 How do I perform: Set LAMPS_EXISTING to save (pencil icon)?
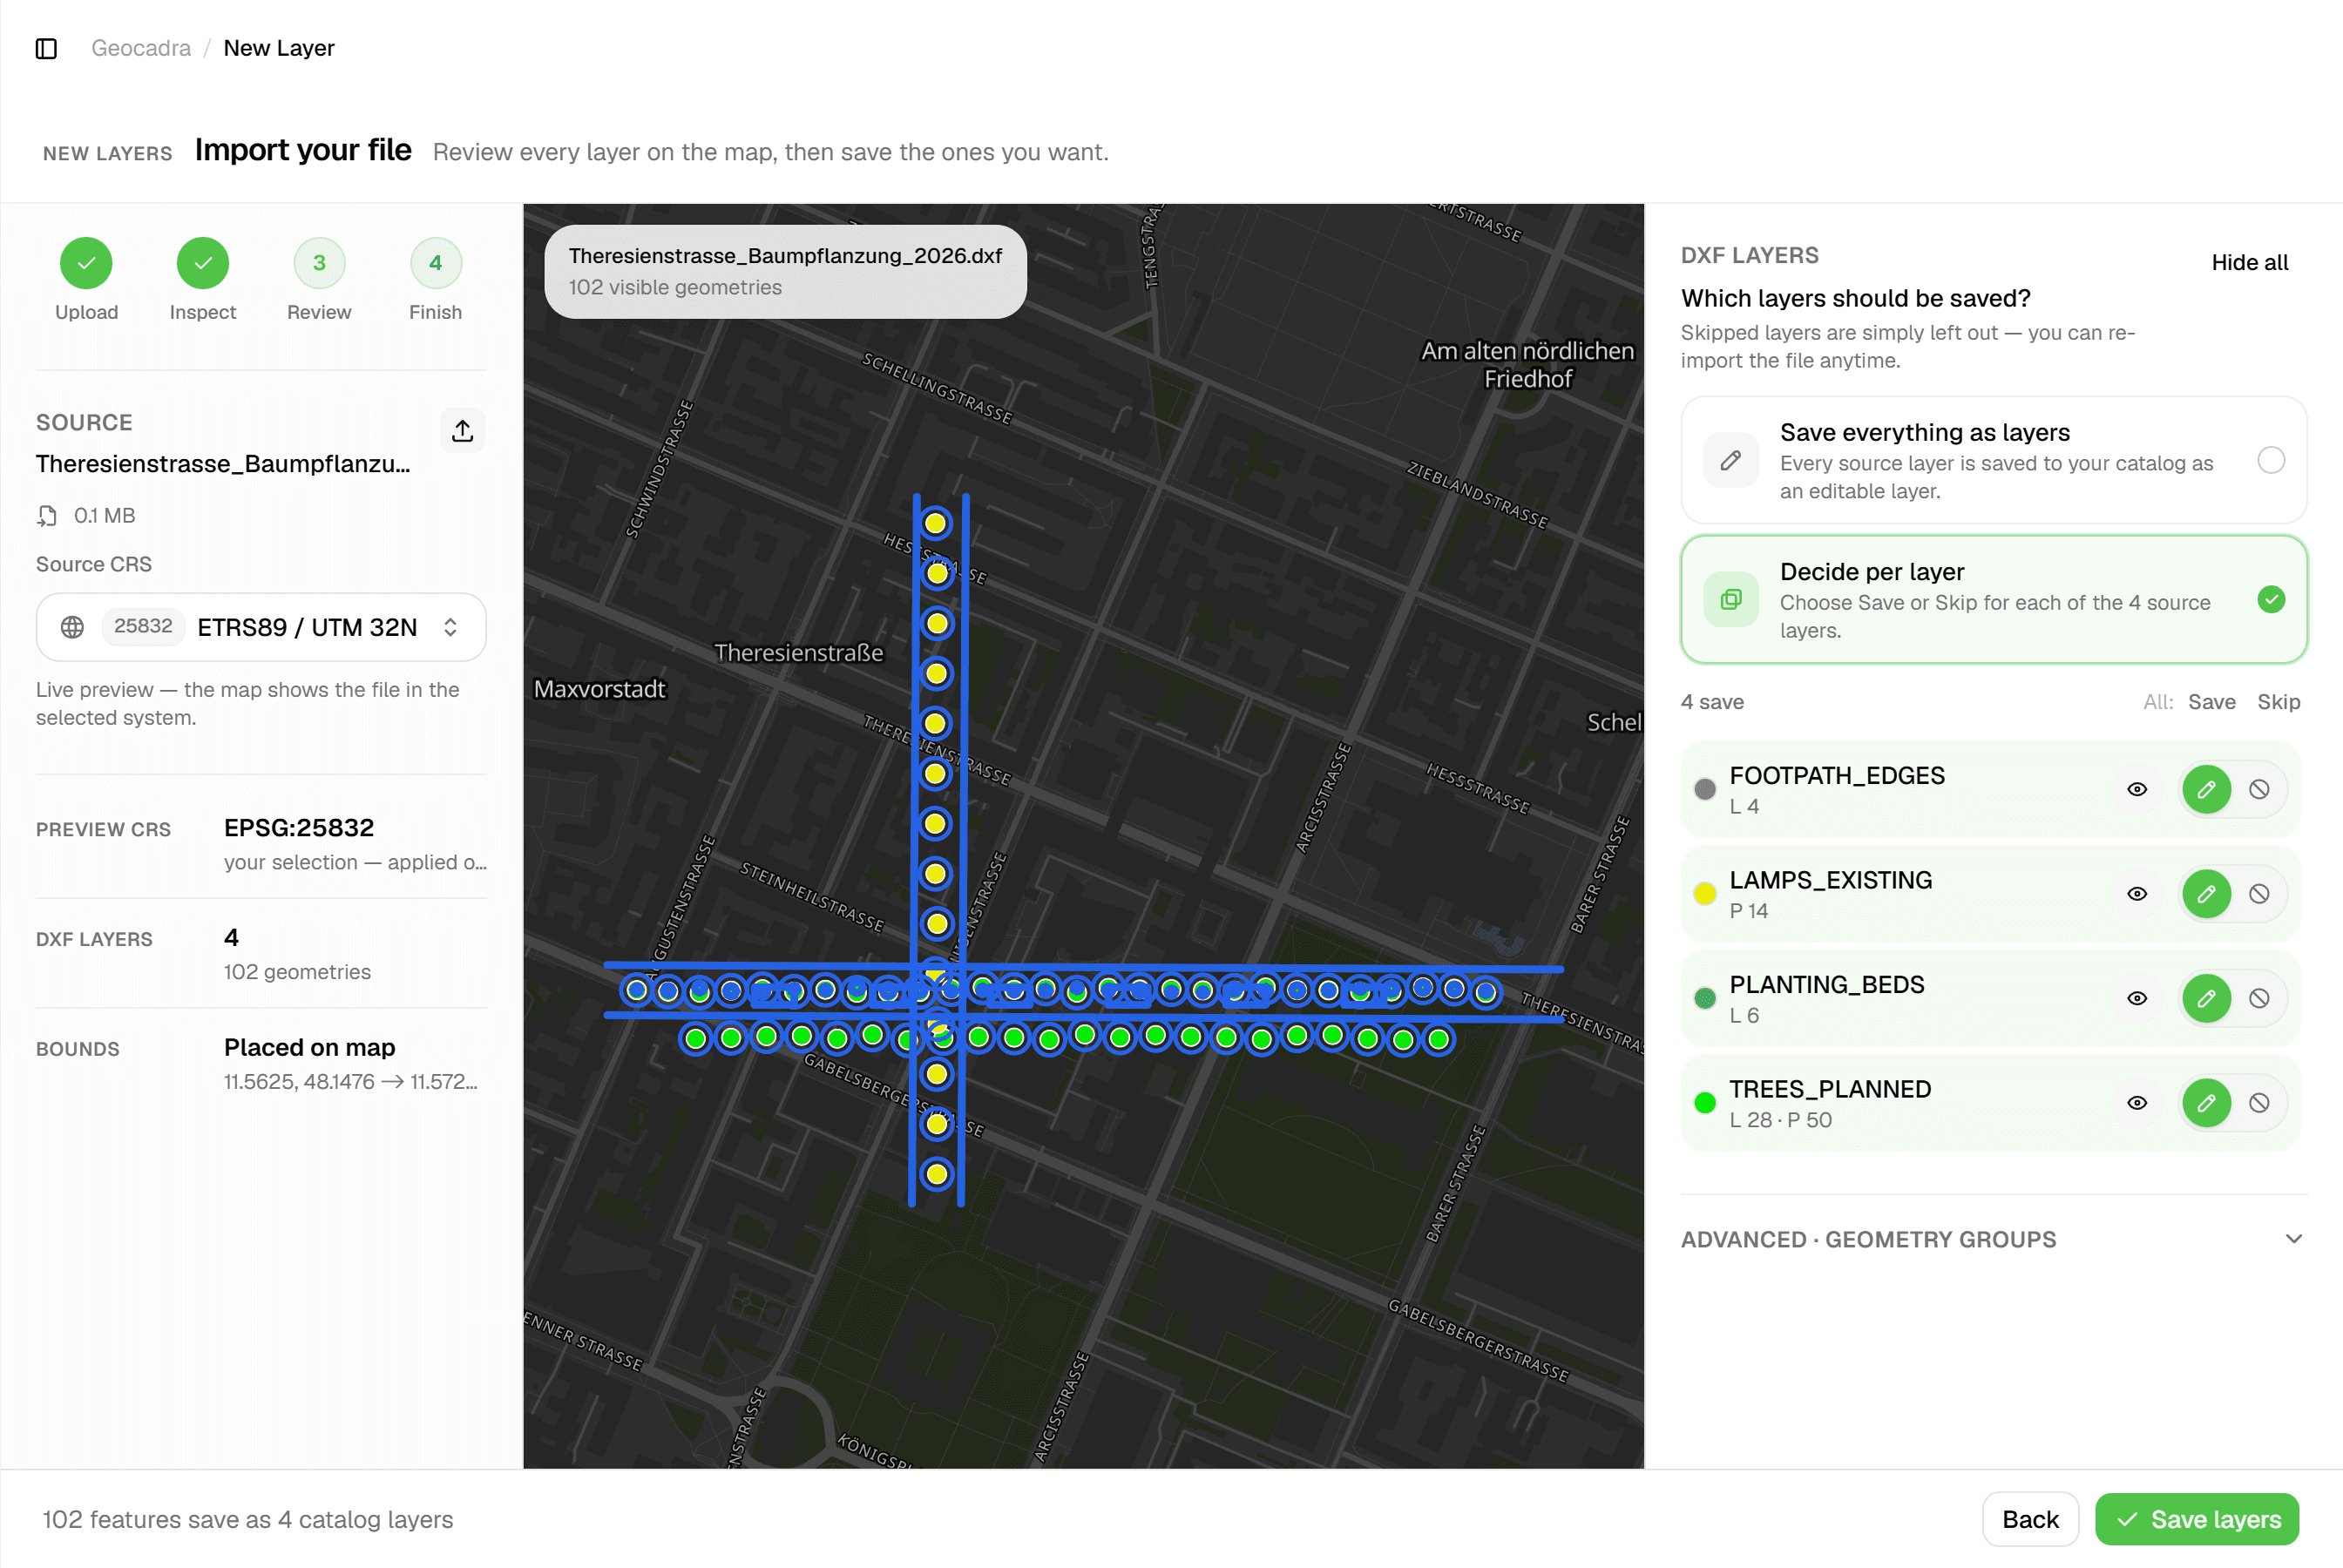[x=2206, y=894]
